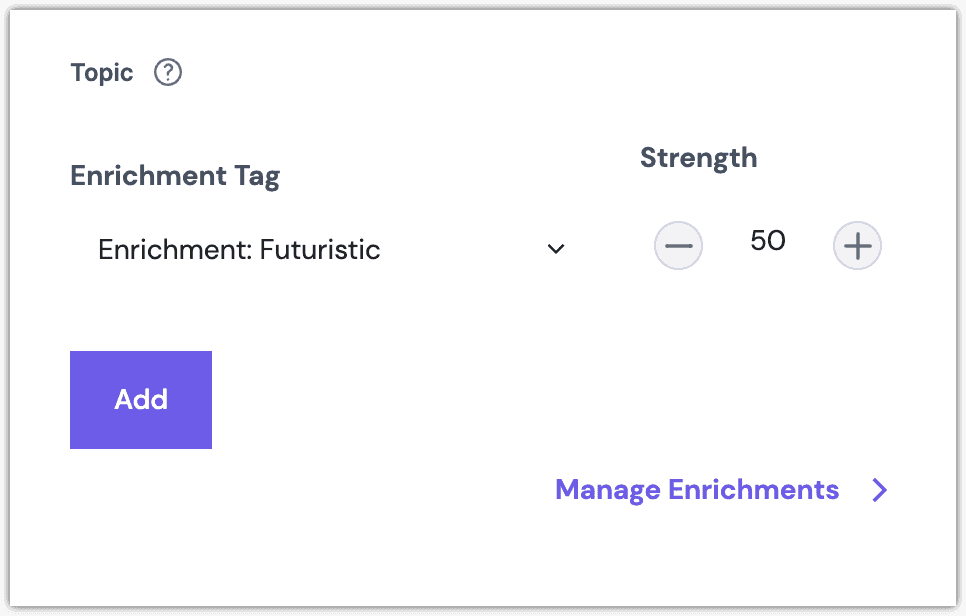Click the Strength value showing 50
Image resolution: width=966 pixels, height=616 pixels.
[x=766, y=241]
